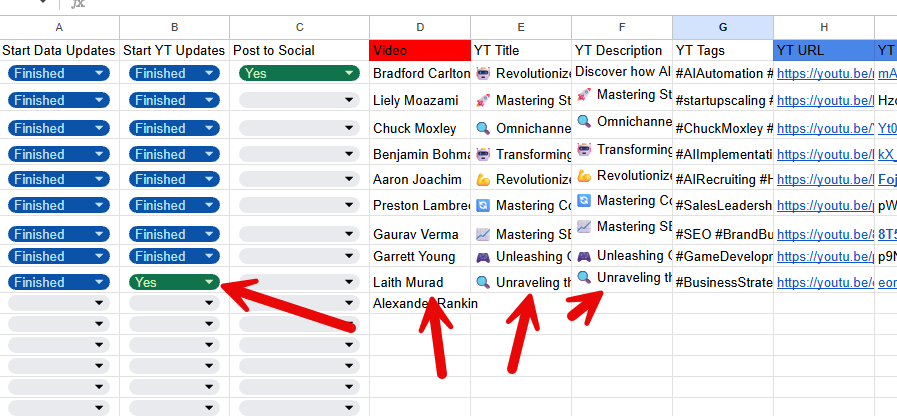
Task: Click chart emoji in Gaurav Verma's YT Title
Action: [x=483, y=235]
